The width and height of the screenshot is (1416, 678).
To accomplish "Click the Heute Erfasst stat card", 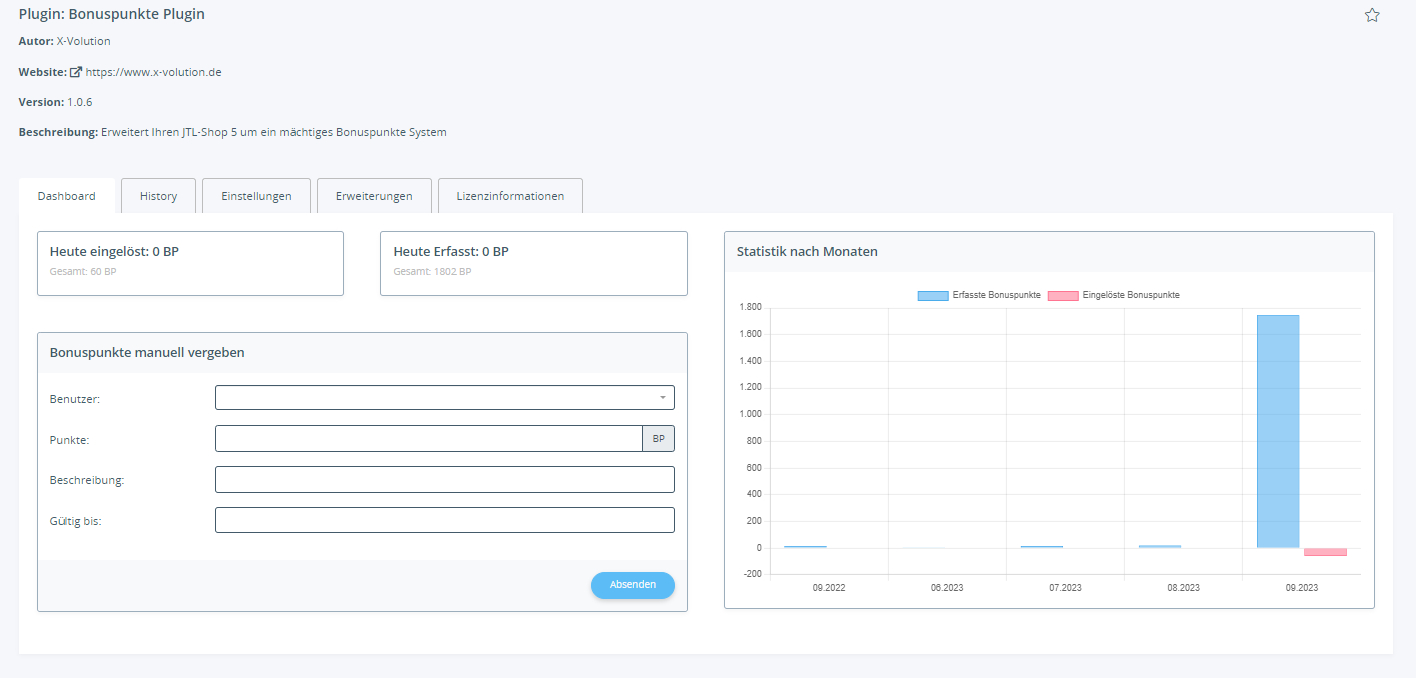I will coord(533,263).
